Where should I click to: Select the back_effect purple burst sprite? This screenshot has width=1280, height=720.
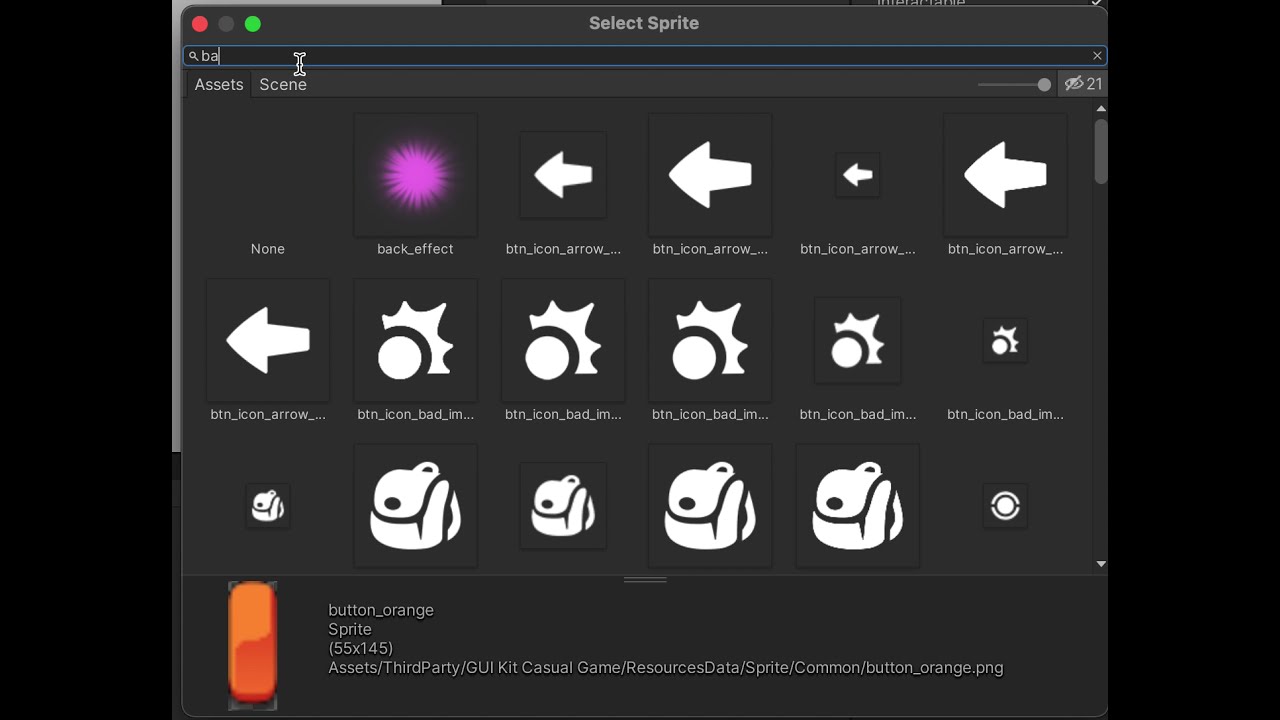click(x=415, y=175)
